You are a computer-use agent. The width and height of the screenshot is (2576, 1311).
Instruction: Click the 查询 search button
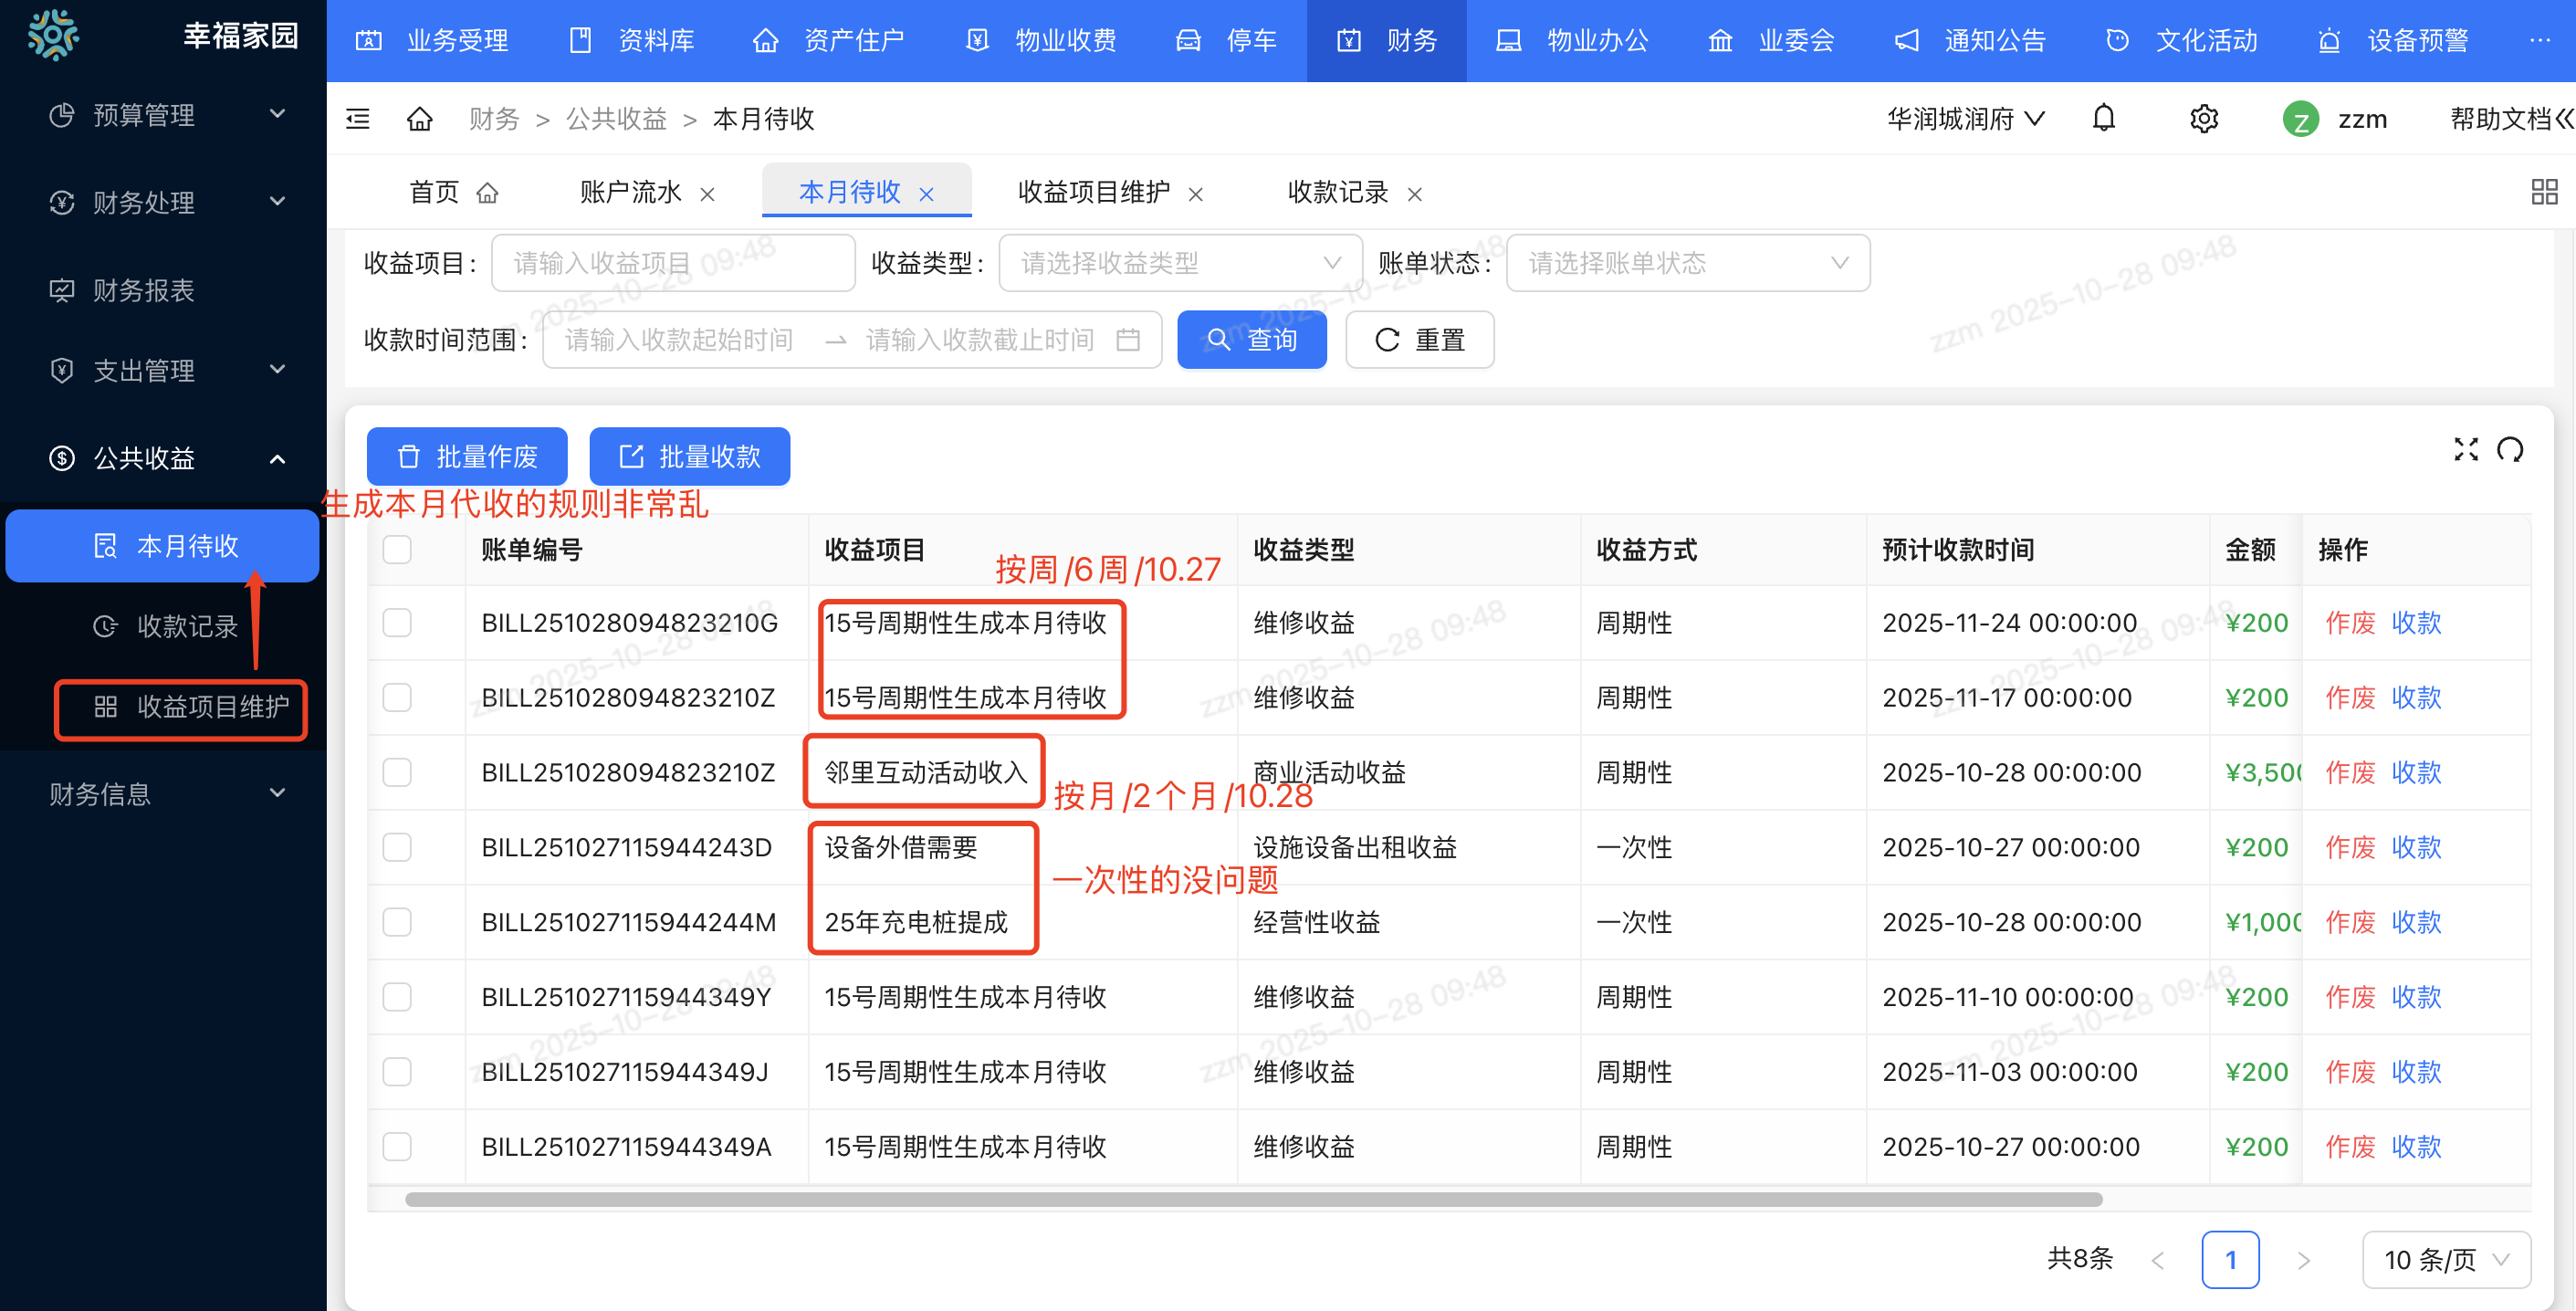pos(1252,339)
